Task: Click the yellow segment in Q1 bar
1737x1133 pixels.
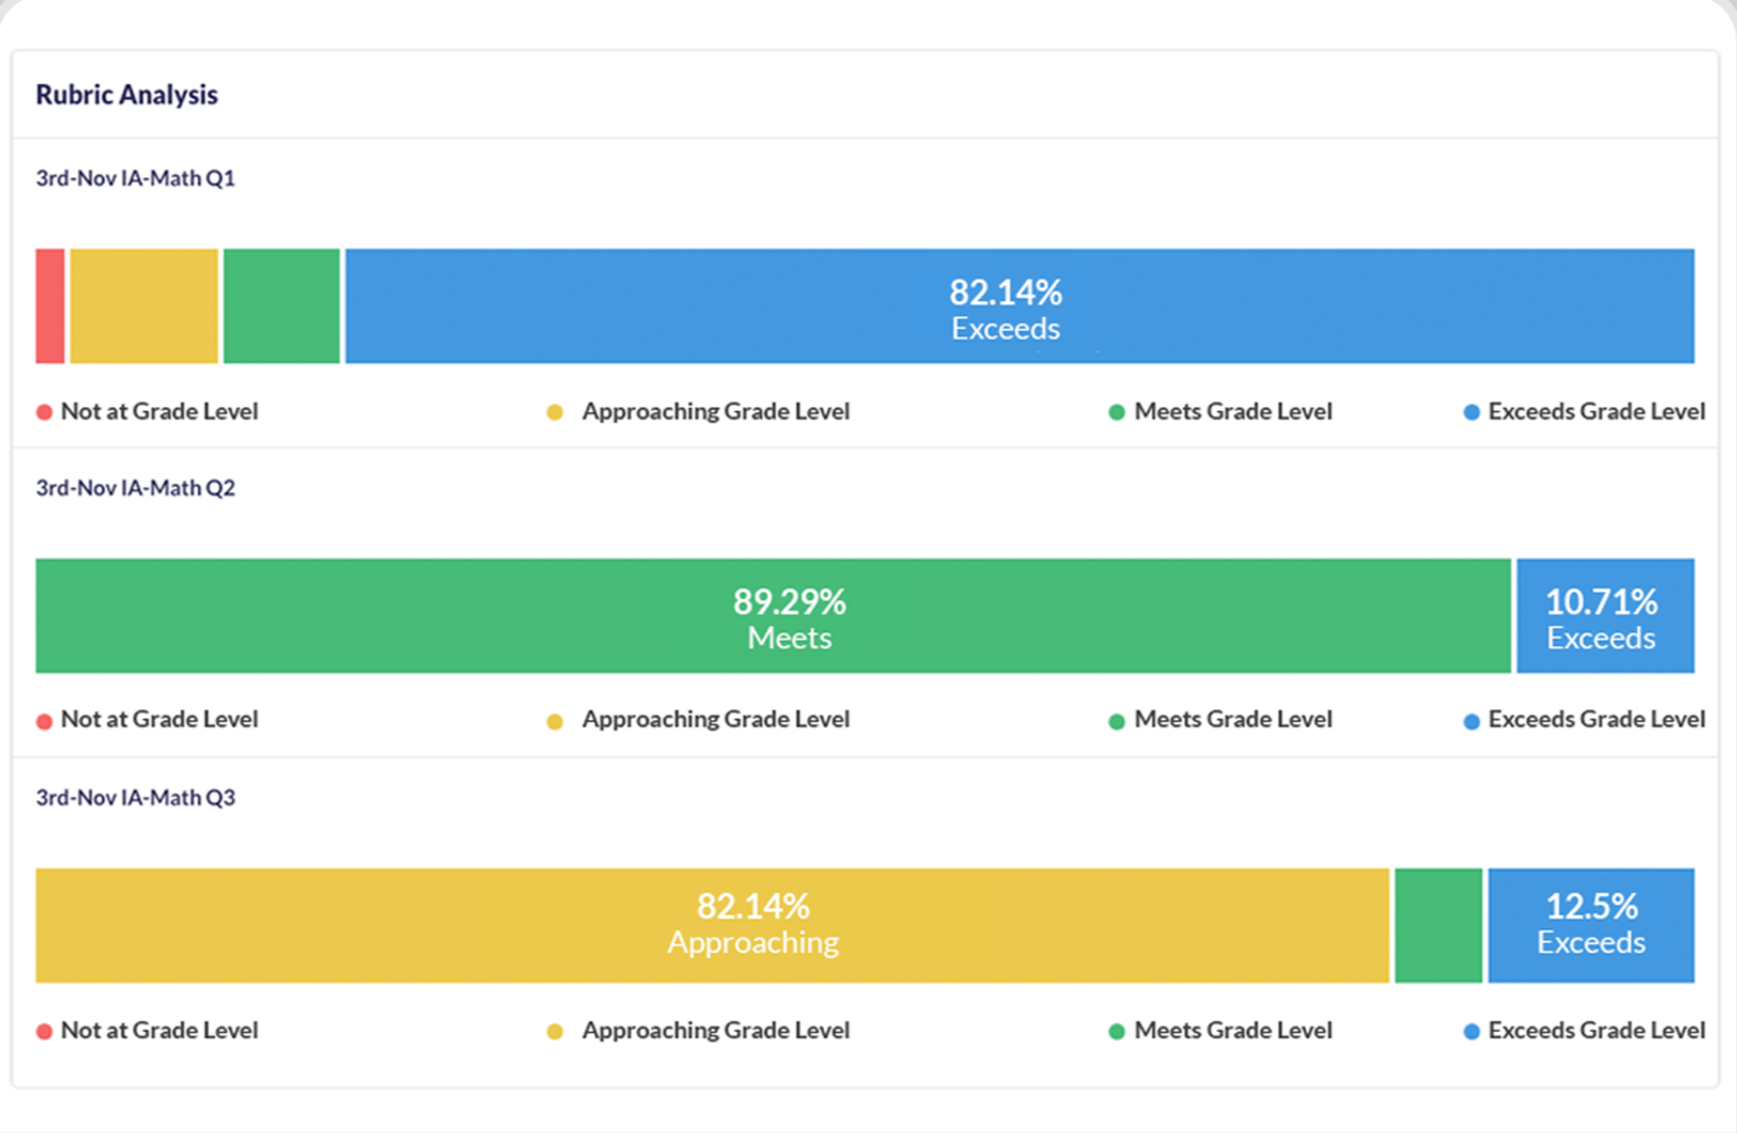Action: [144, 306]
